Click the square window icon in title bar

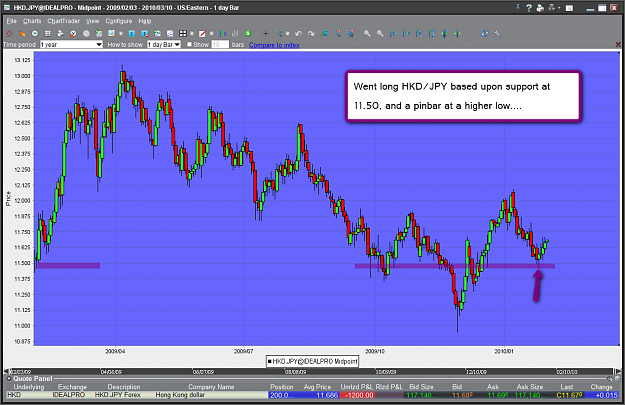569,8
